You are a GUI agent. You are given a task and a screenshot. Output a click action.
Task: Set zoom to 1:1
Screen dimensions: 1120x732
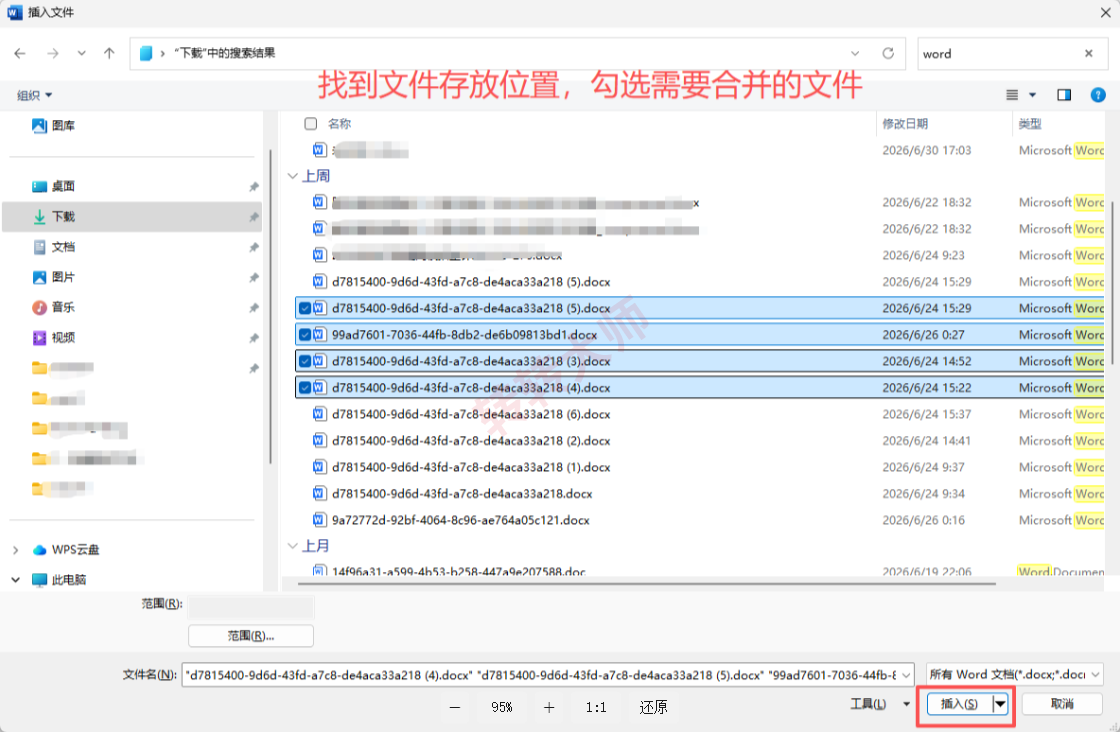click(596, 708)
